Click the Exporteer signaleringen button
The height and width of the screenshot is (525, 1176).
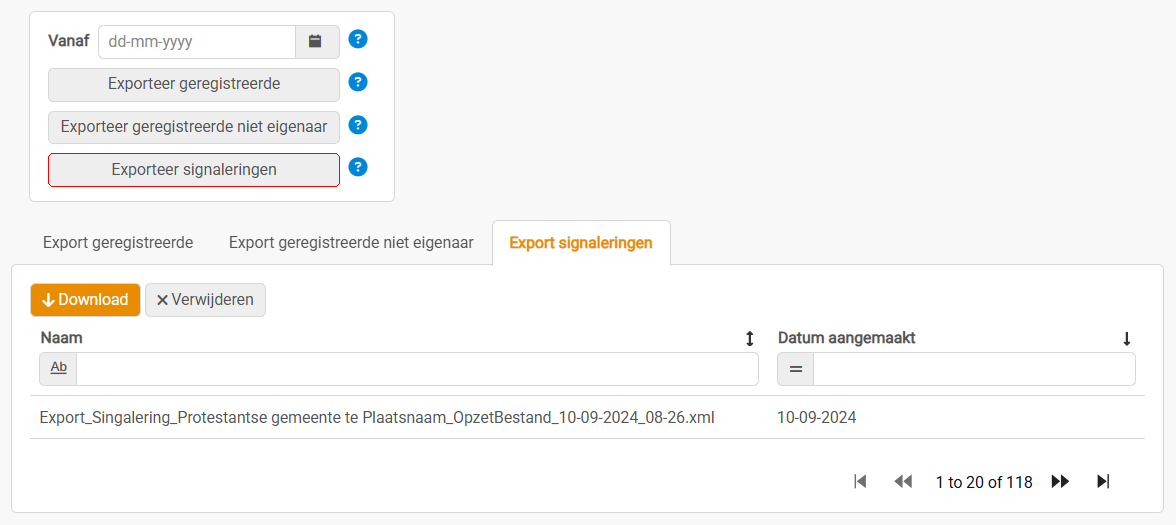click(x=194, y=170)
